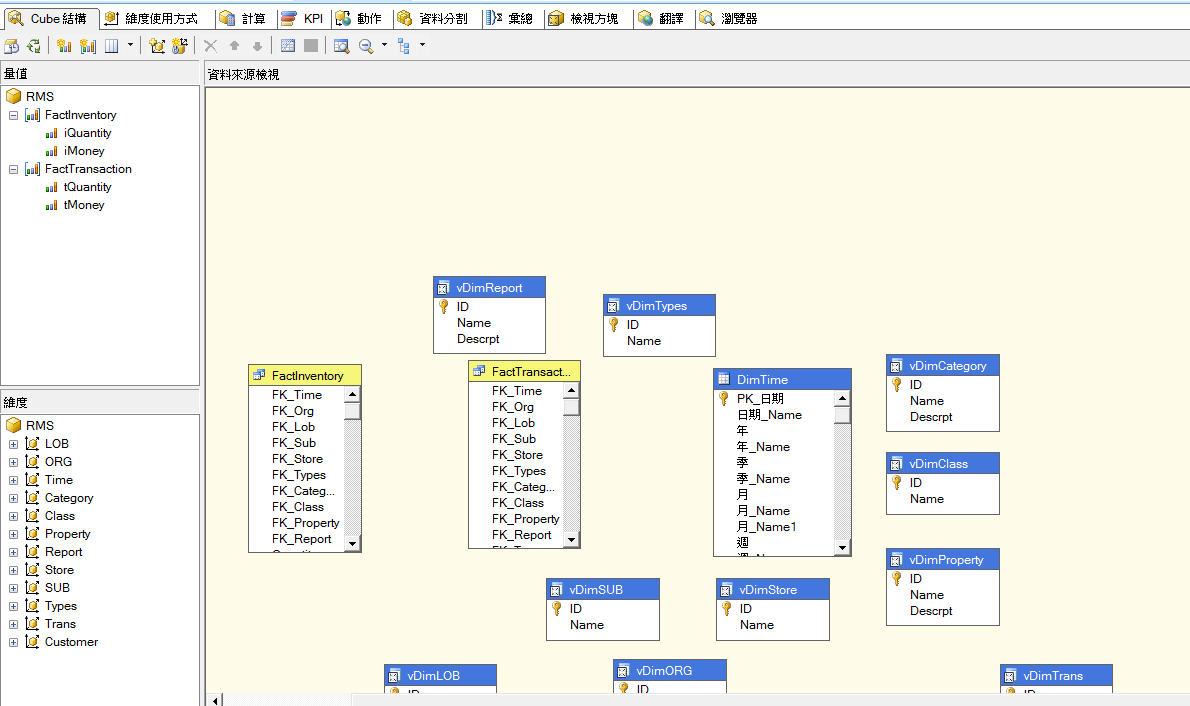Collapse the FactTransaction measure group
Screen dimensions: 1190x706
[x=14, y=169]
